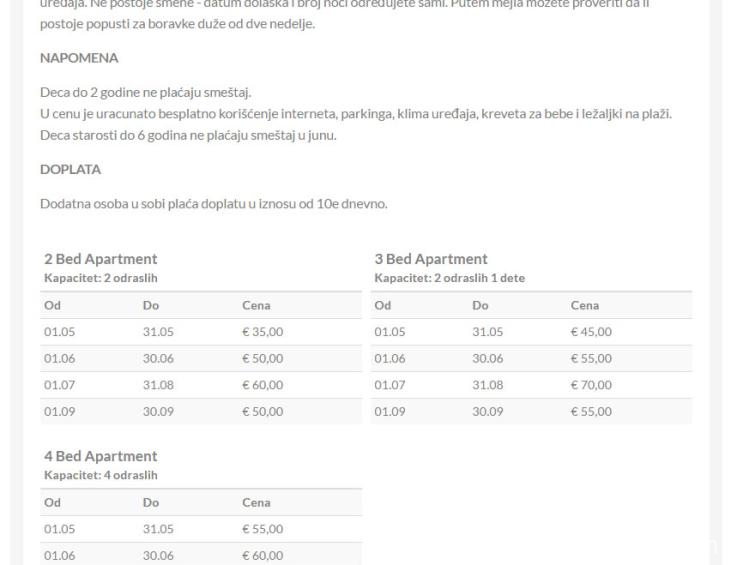Select the € 35,00 price cell
Viewport: 731px width, 565px height.
coord(263,332)
